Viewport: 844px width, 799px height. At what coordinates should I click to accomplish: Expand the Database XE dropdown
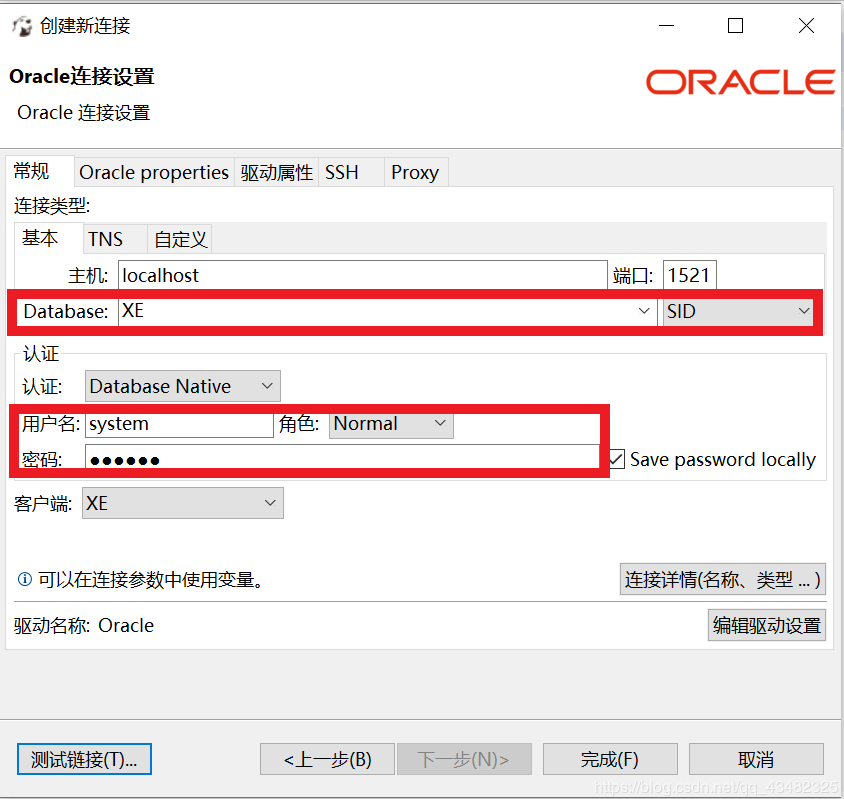(644, 311)
